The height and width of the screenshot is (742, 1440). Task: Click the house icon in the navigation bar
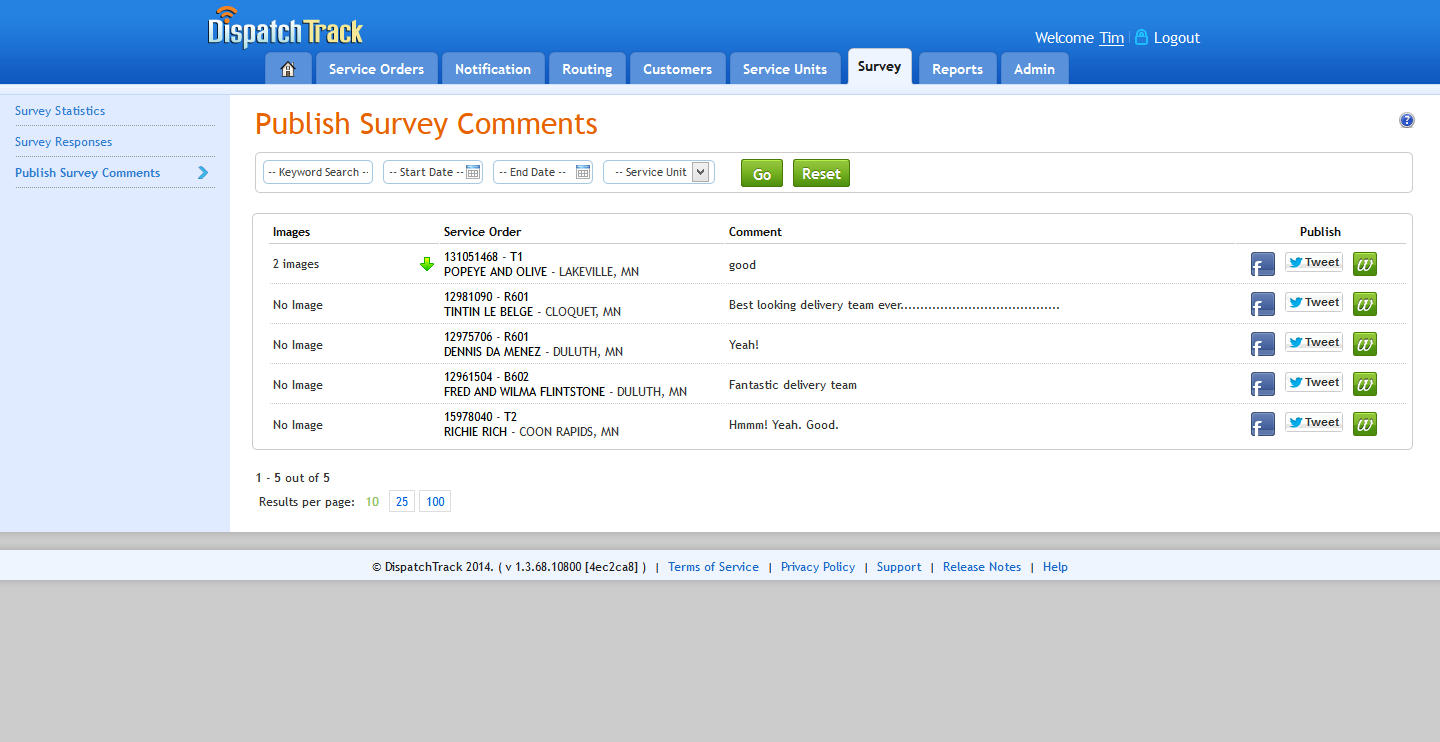point(288,68)
